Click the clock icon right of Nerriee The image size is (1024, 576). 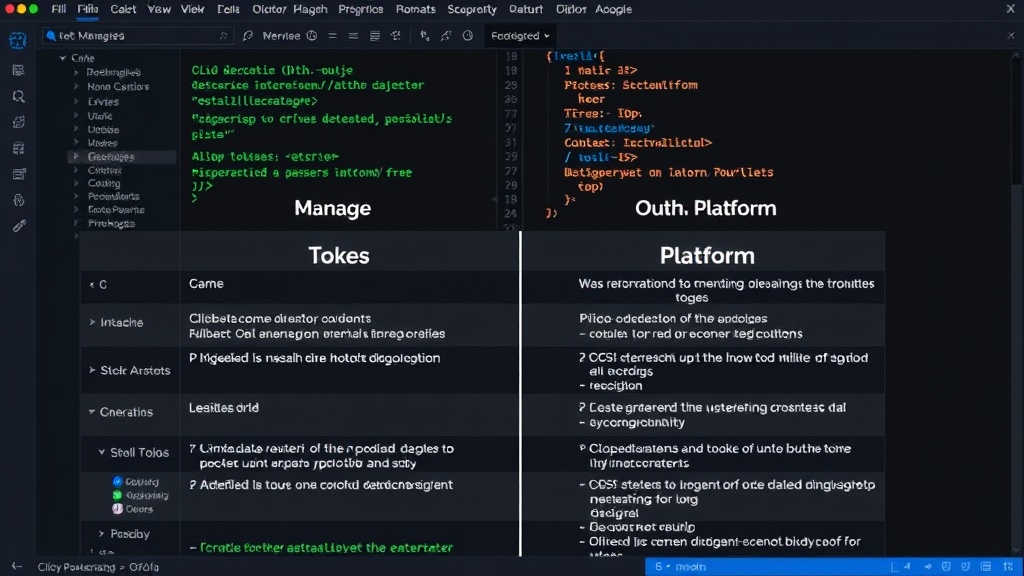pyautogui.click(x=312, y=36)
